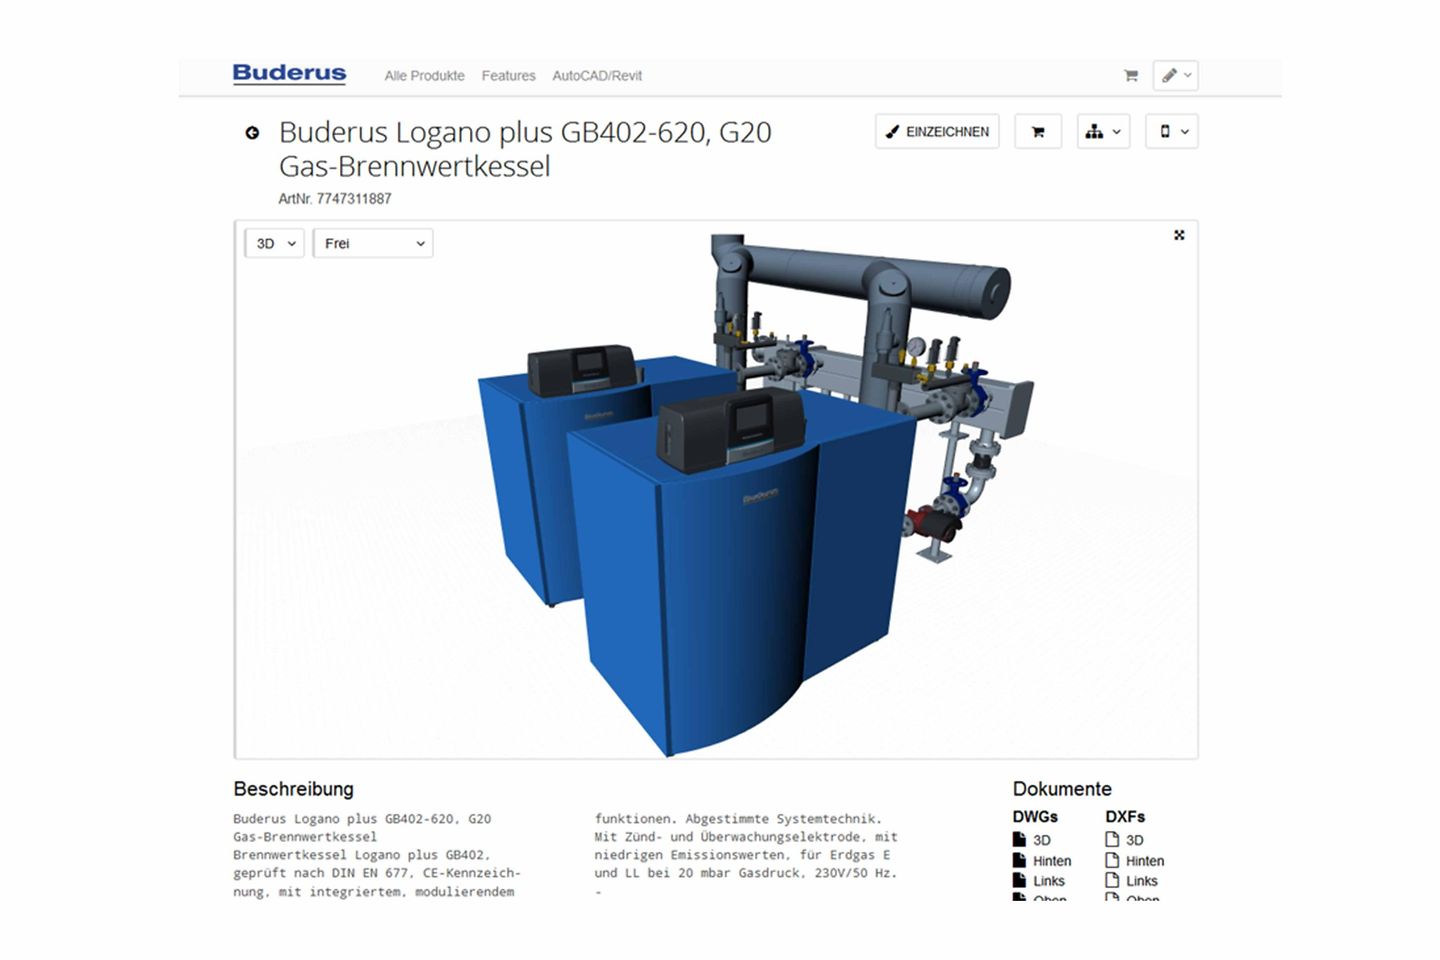Screen dimensions: 1440x960
Task: Click the EINZEICHNEN button
Action: (937, 131)
